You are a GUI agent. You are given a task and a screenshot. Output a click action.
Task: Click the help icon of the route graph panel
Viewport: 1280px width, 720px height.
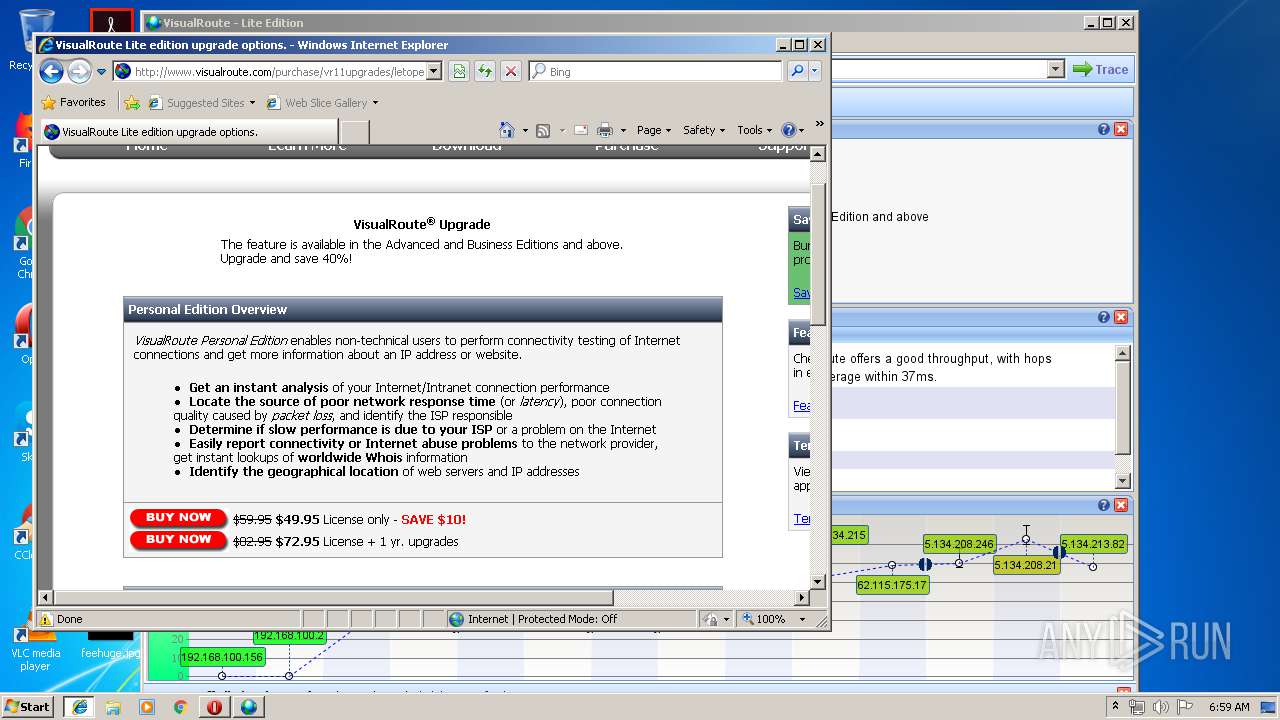[x=1104, y=505]
